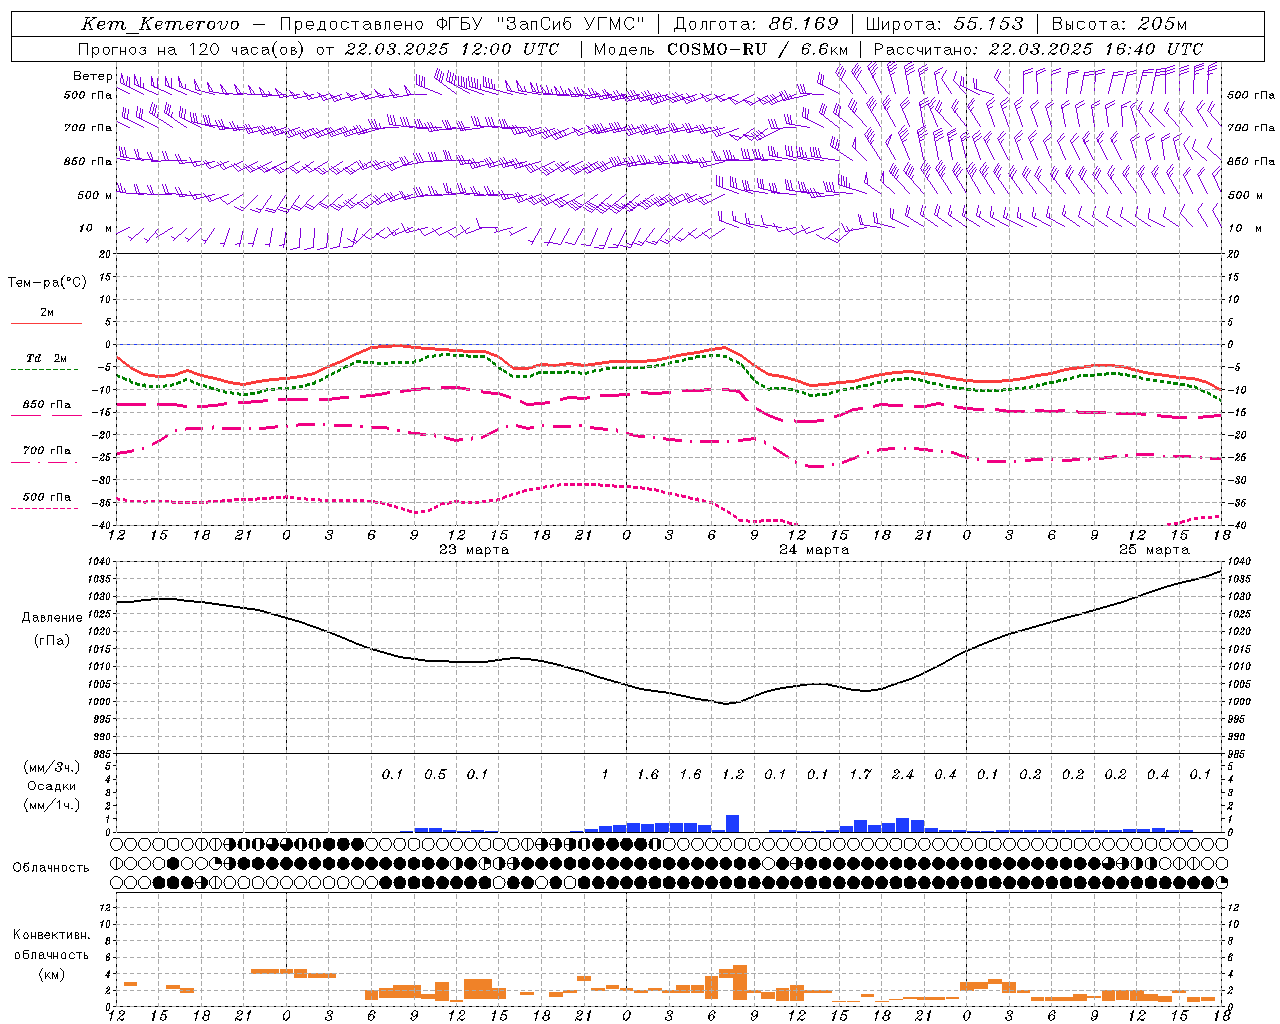The height and width of the screenshot is (1024, 1280).
Task: Click the 'Давление' pressure panel label
Action: (x=52, y=618)
